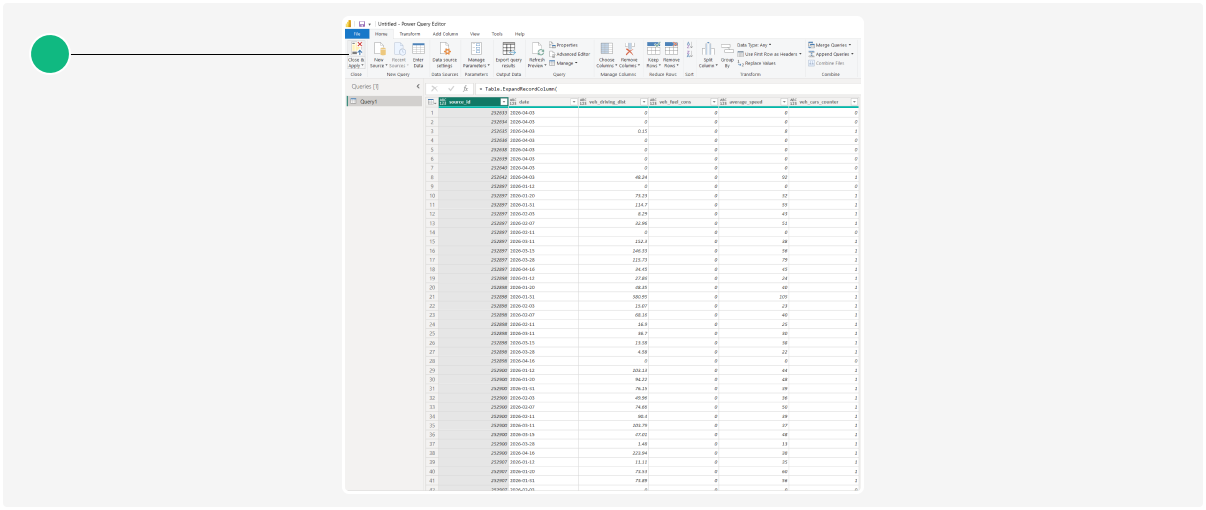Open the table menu icon at grid corner
The height and width of the screenshot is (510, 1206).
pyautogui.click(x=432, y=102)
